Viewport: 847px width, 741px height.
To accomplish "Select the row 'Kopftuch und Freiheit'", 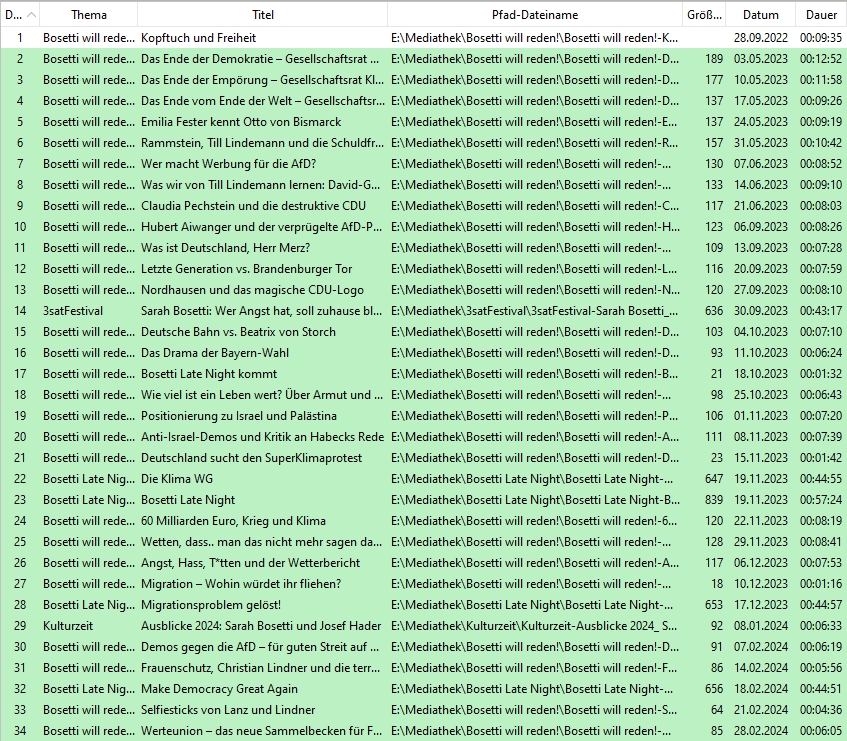I will (x=198, y=37).
